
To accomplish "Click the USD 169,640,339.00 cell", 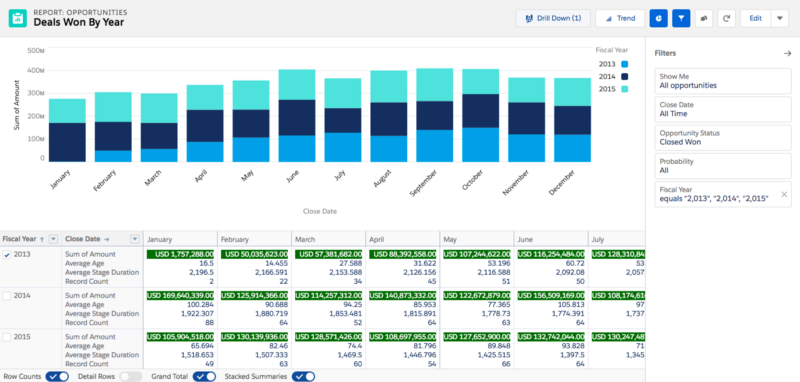I will pos(181,295).
